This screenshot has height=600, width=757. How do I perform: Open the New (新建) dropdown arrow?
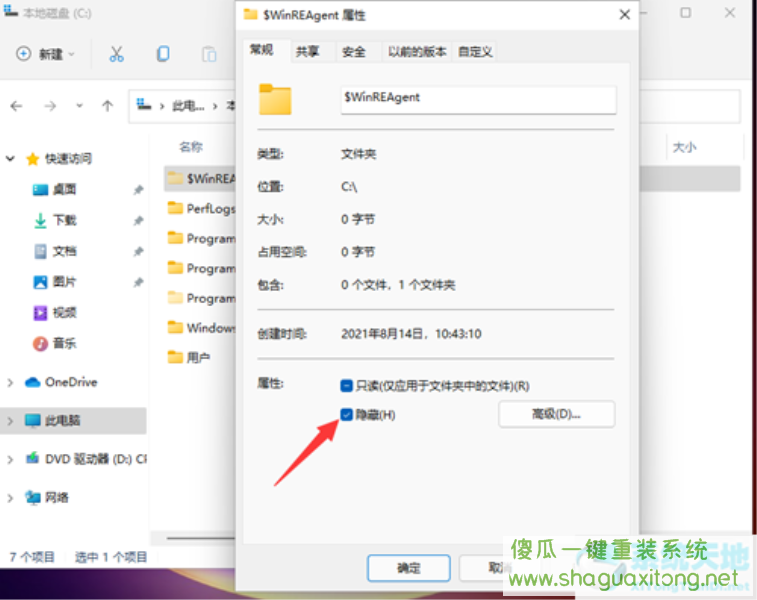(x=72, y=55)
